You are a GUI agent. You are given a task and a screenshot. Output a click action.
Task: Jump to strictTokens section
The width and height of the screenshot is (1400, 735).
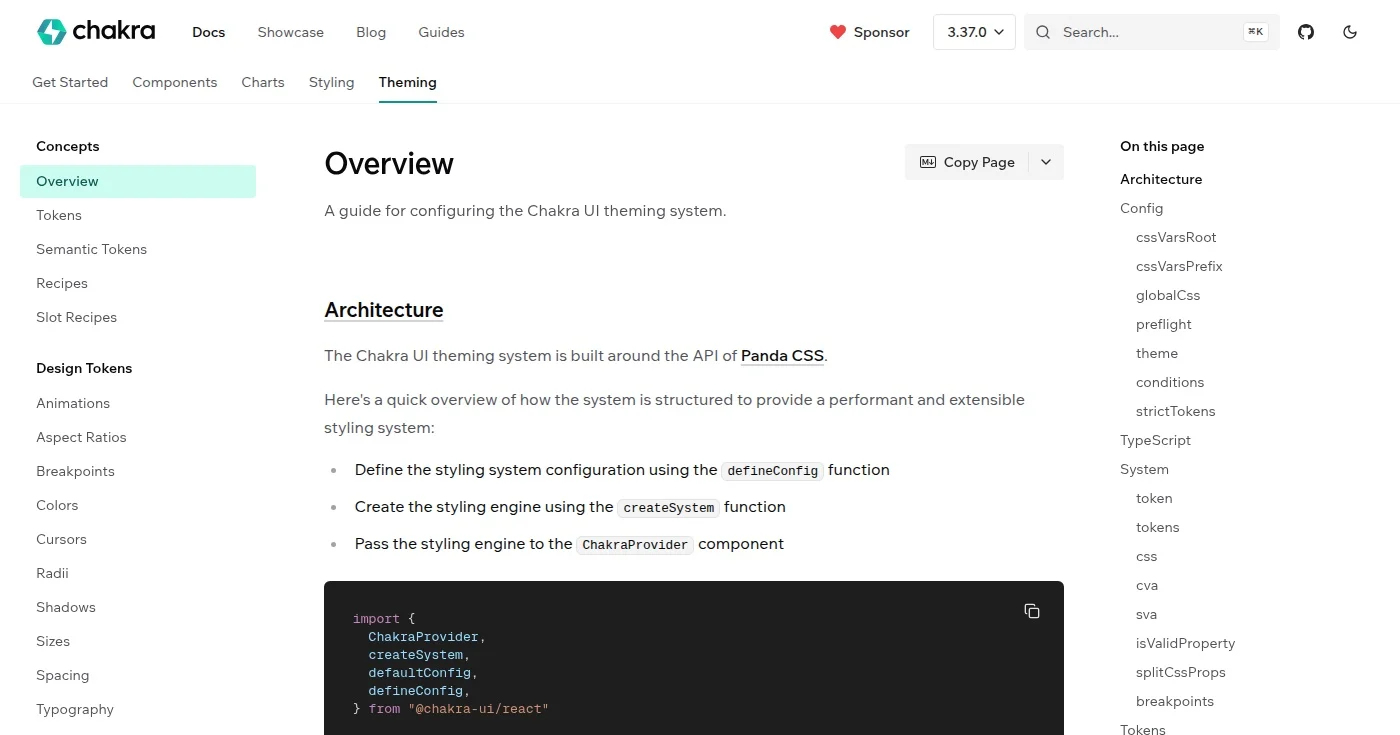pyautogui.click(x=1176, y=411)
